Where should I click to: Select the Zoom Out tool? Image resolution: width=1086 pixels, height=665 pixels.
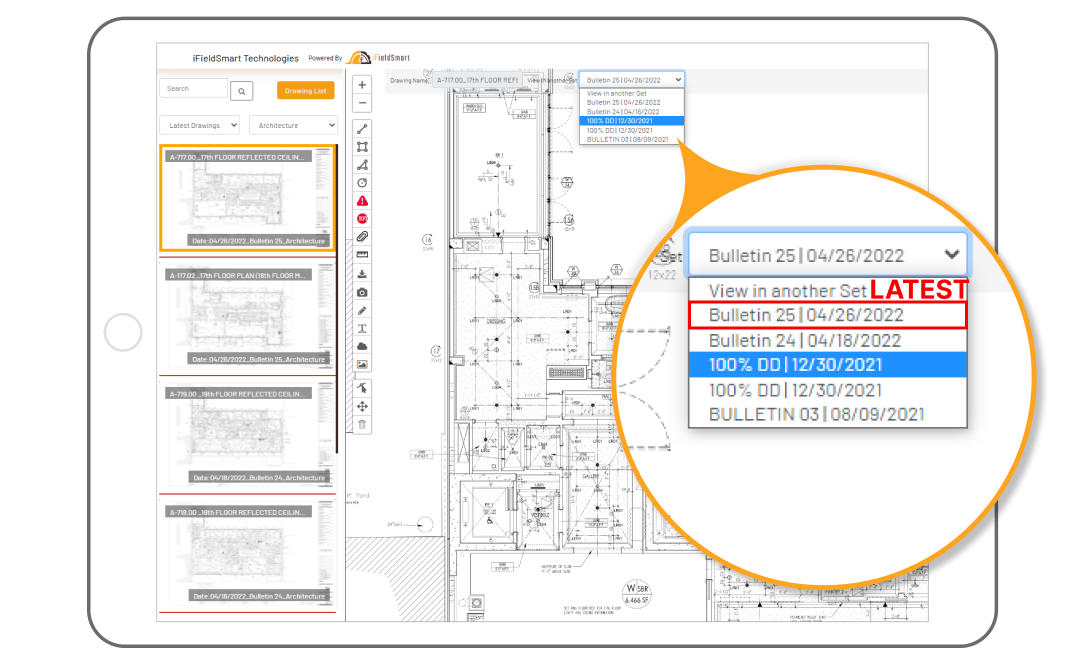(362, 103)
